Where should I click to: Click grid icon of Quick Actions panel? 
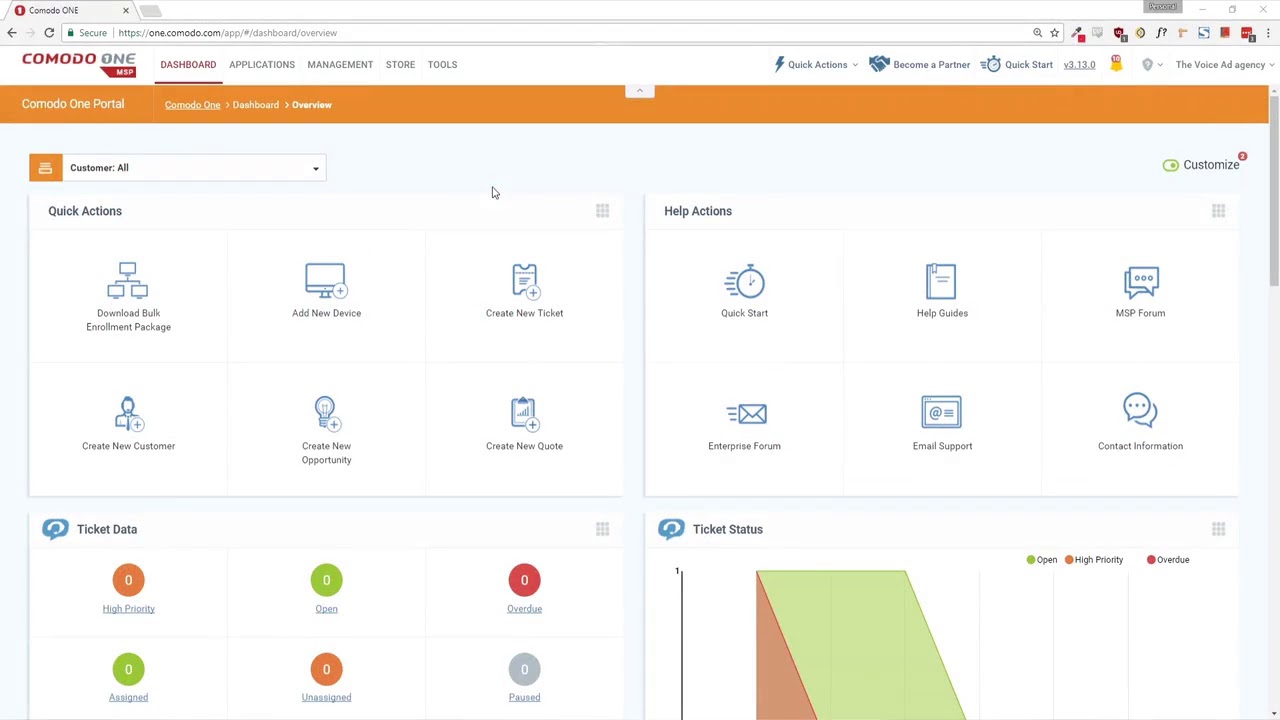[x=602, y=211]
